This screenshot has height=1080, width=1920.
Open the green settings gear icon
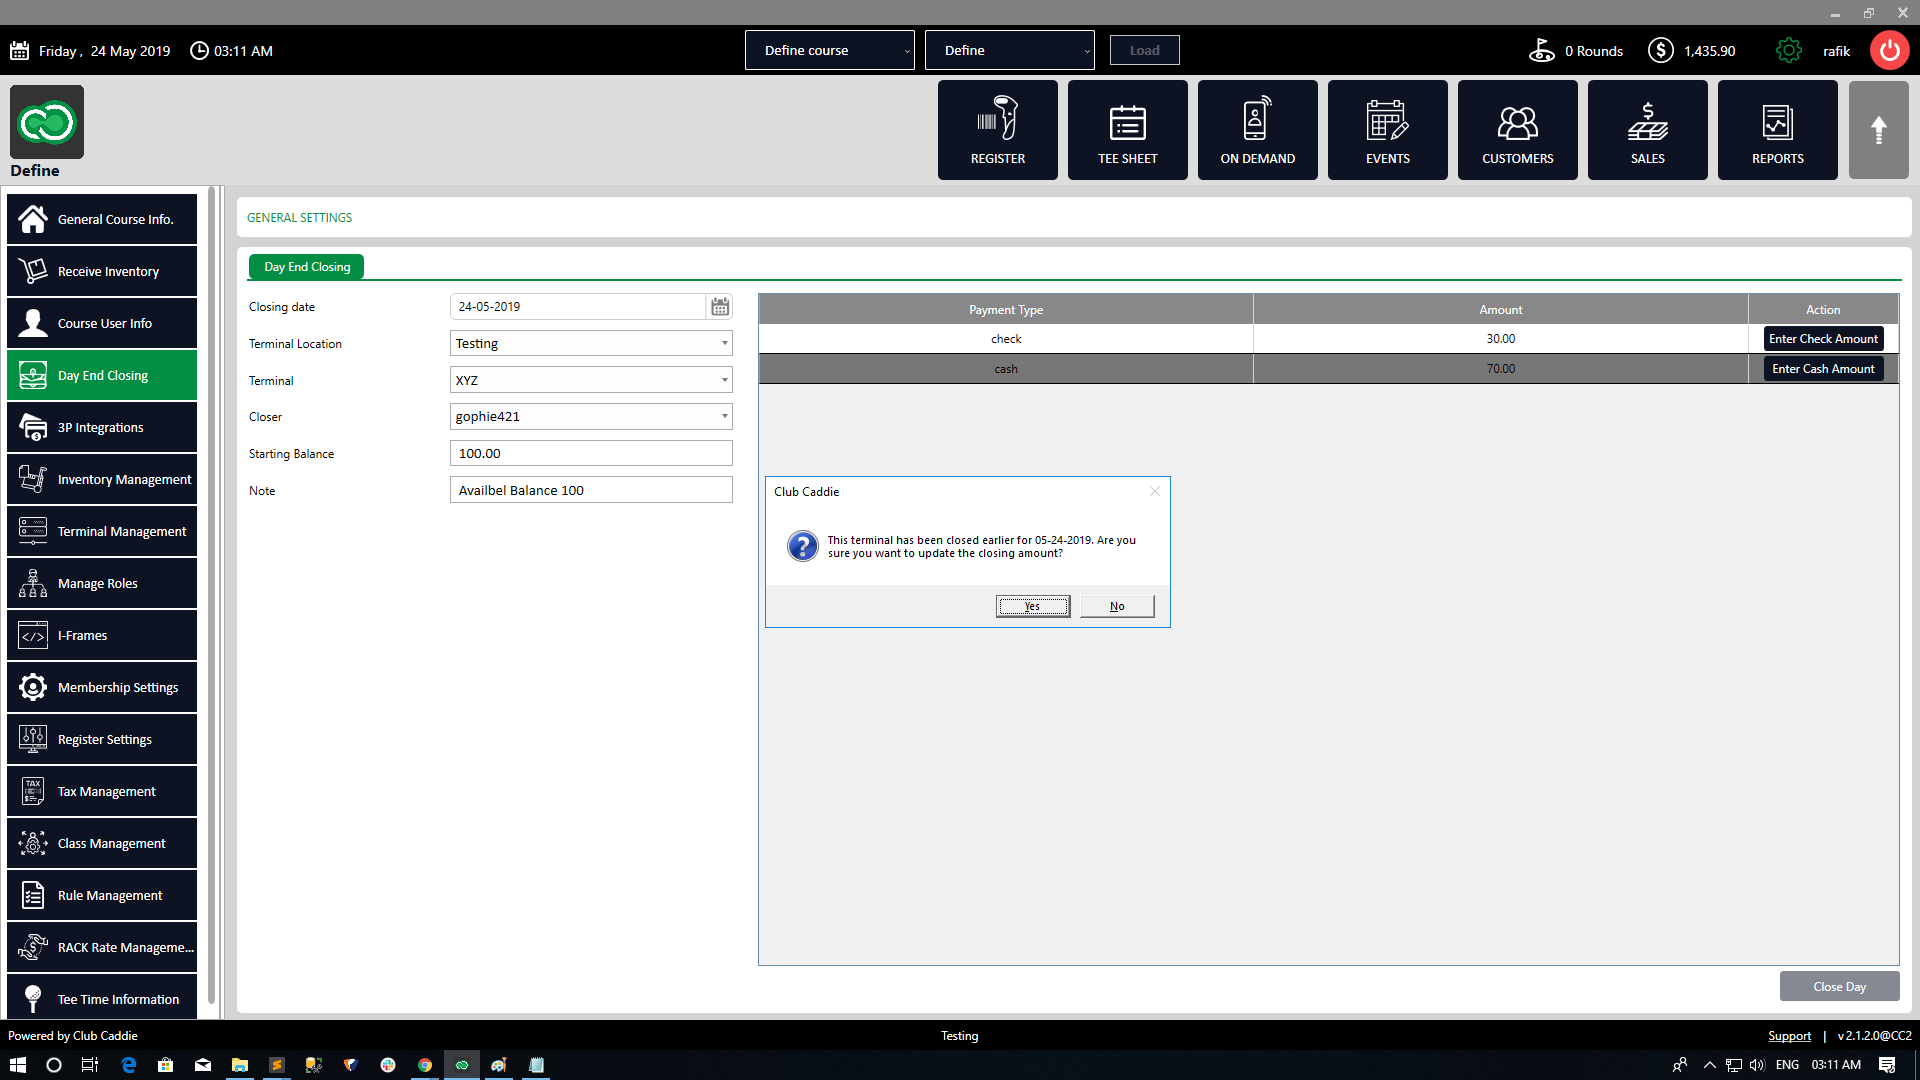point(1788,50)
